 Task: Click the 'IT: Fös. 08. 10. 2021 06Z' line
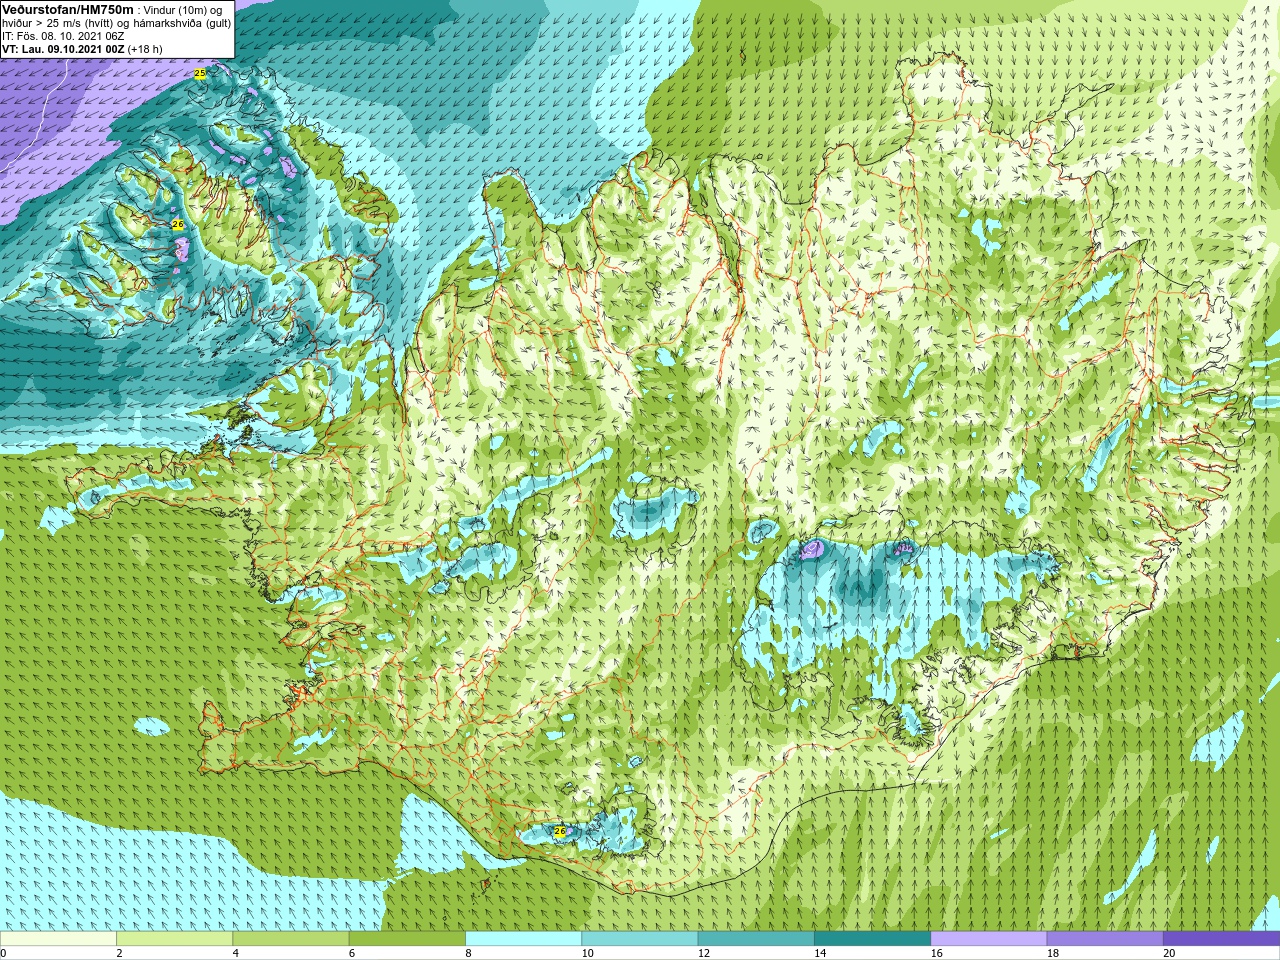point(63,36)
